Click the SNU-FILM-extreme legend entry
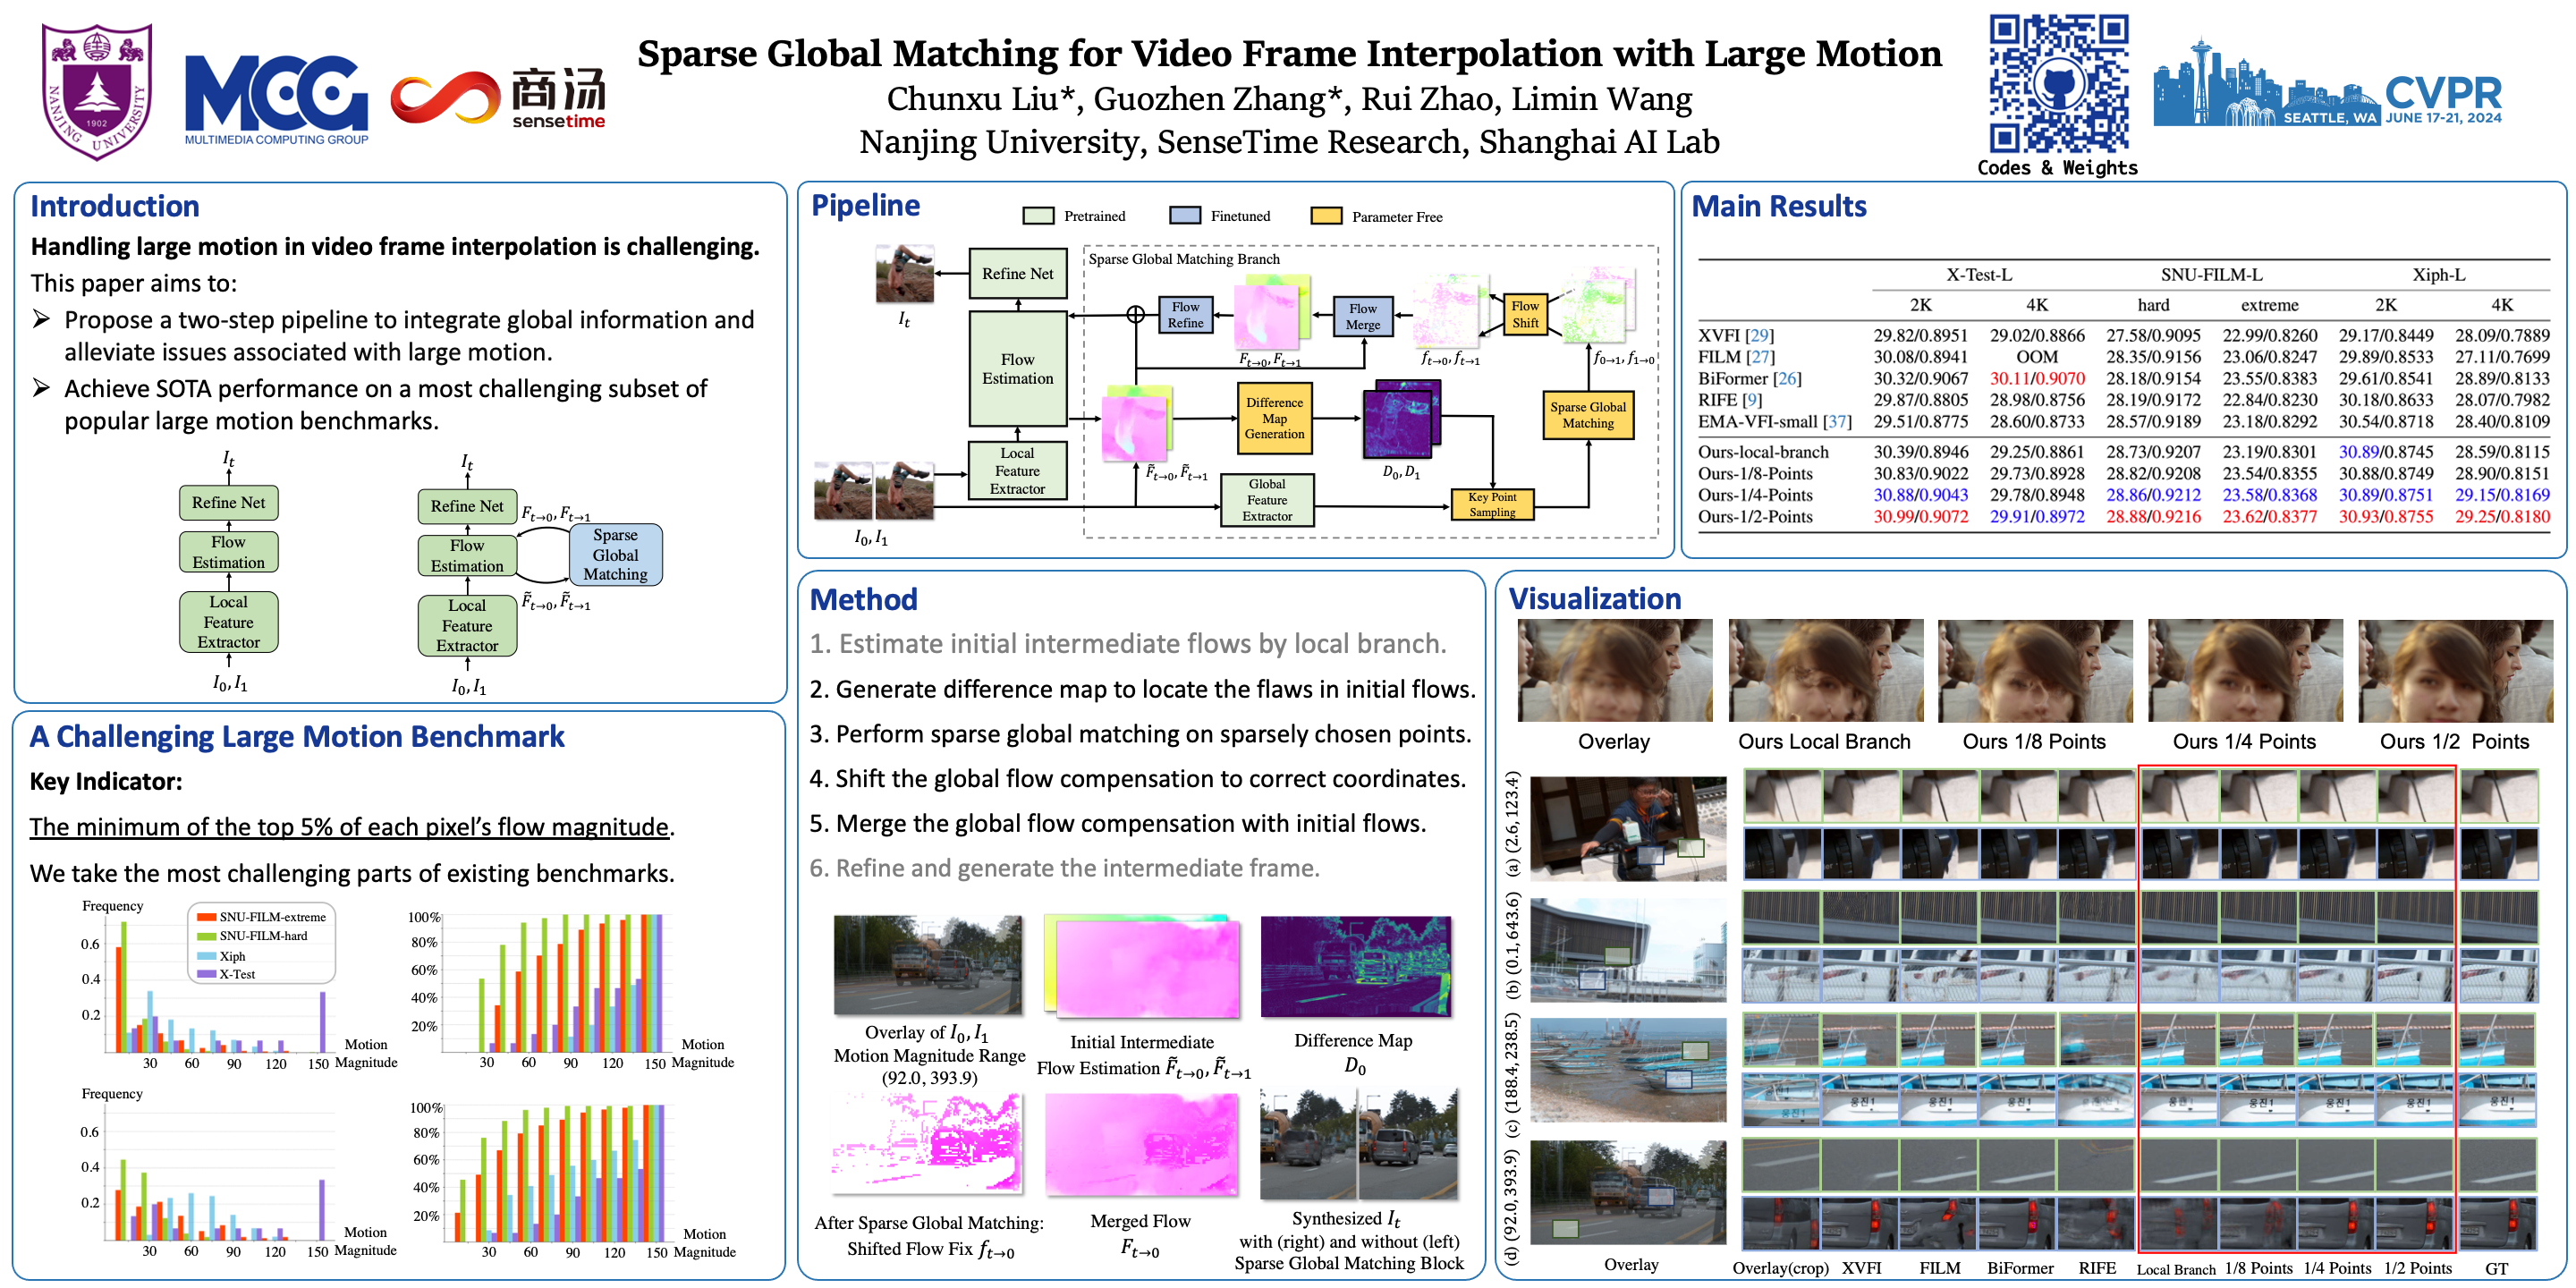Image resolution: width=2576 pixels, height=1288 pixels. pos(271,917)
